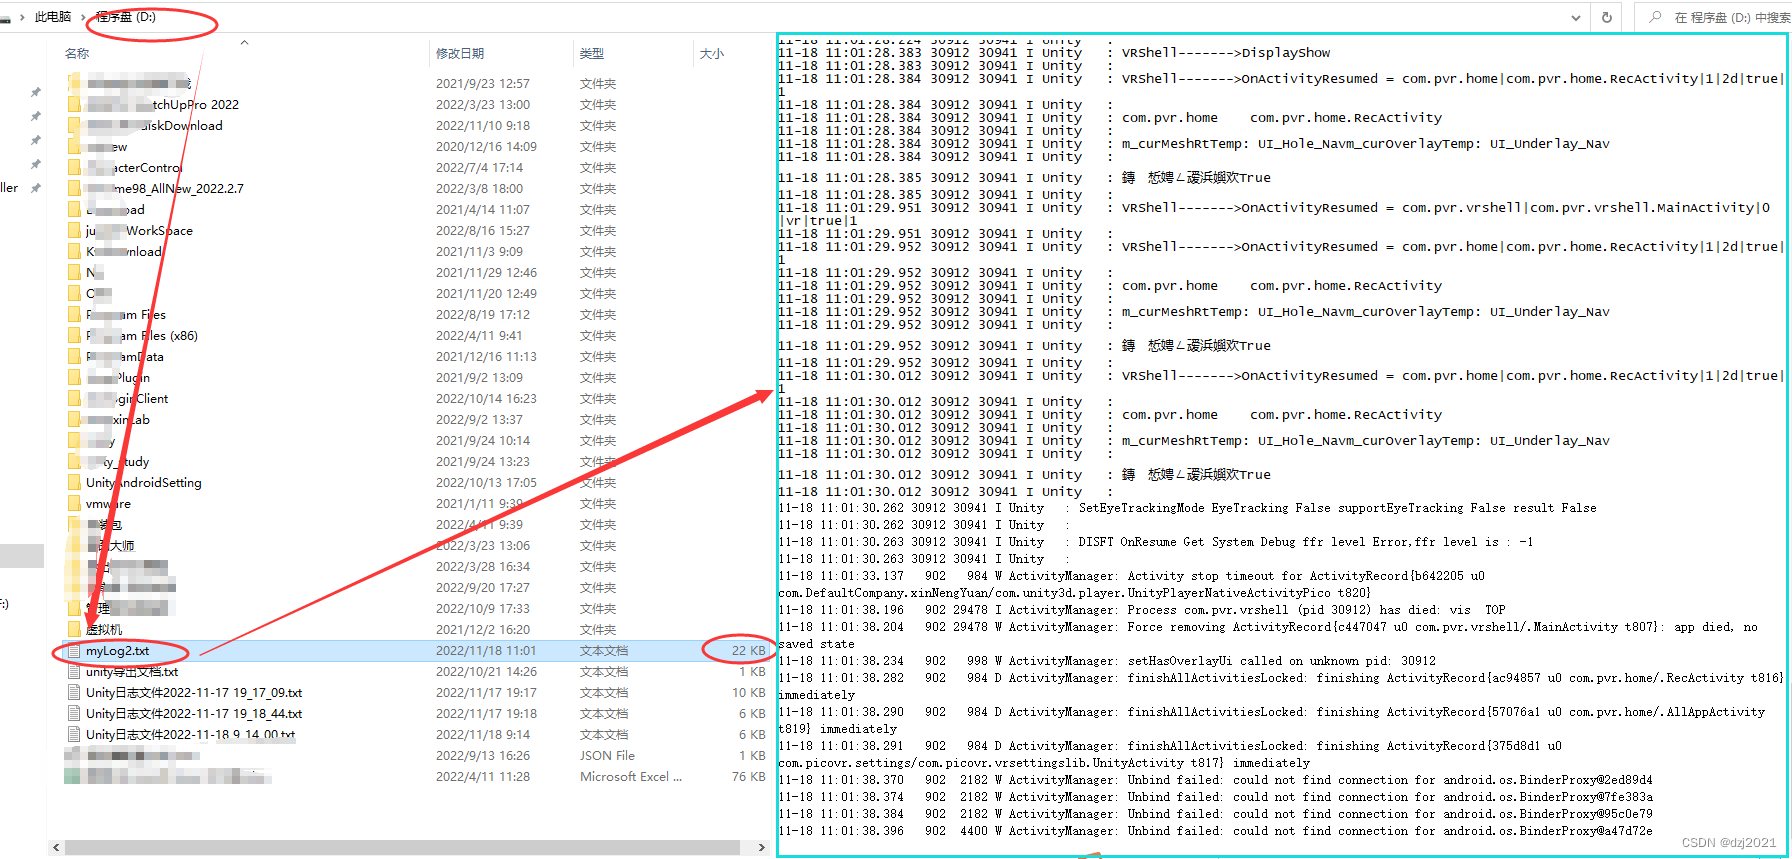The width and height of the screenshot is (1792, 859).
Task: Select the date 2022/10/21 14:26
Action: coord(486,671)
